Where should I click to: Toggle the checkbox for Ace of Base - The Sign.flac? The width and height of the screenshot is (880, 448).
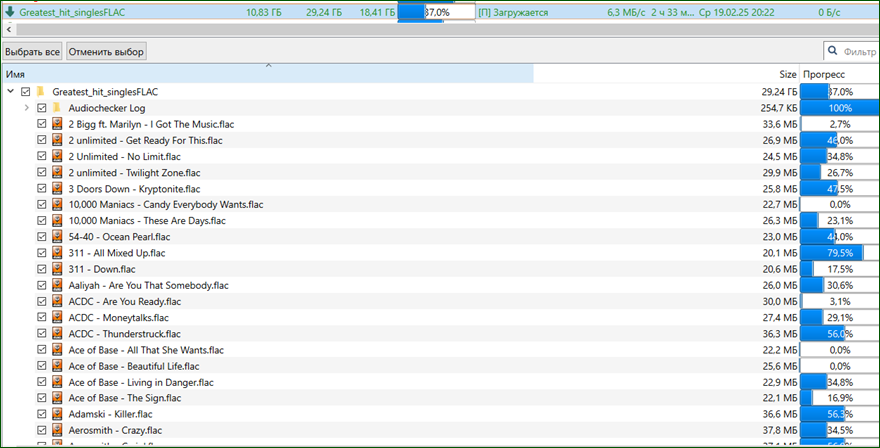click(x=42, y=398)
